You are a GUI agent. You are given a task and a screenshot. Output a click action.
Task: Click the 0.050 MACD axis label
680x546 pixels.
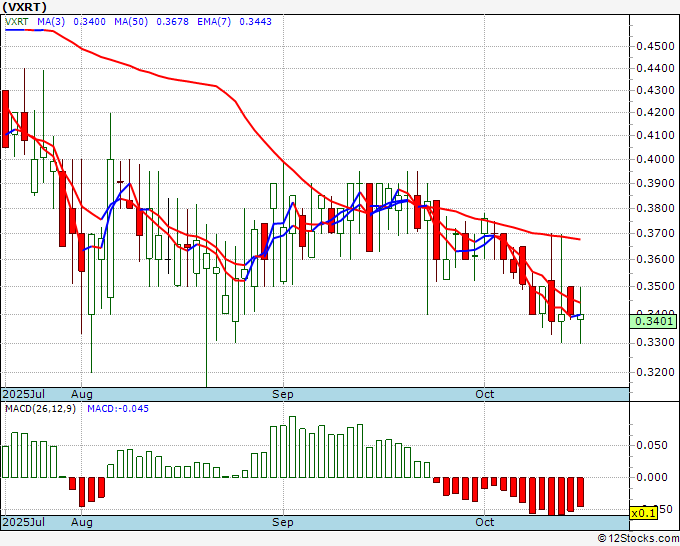pos(652,445)
